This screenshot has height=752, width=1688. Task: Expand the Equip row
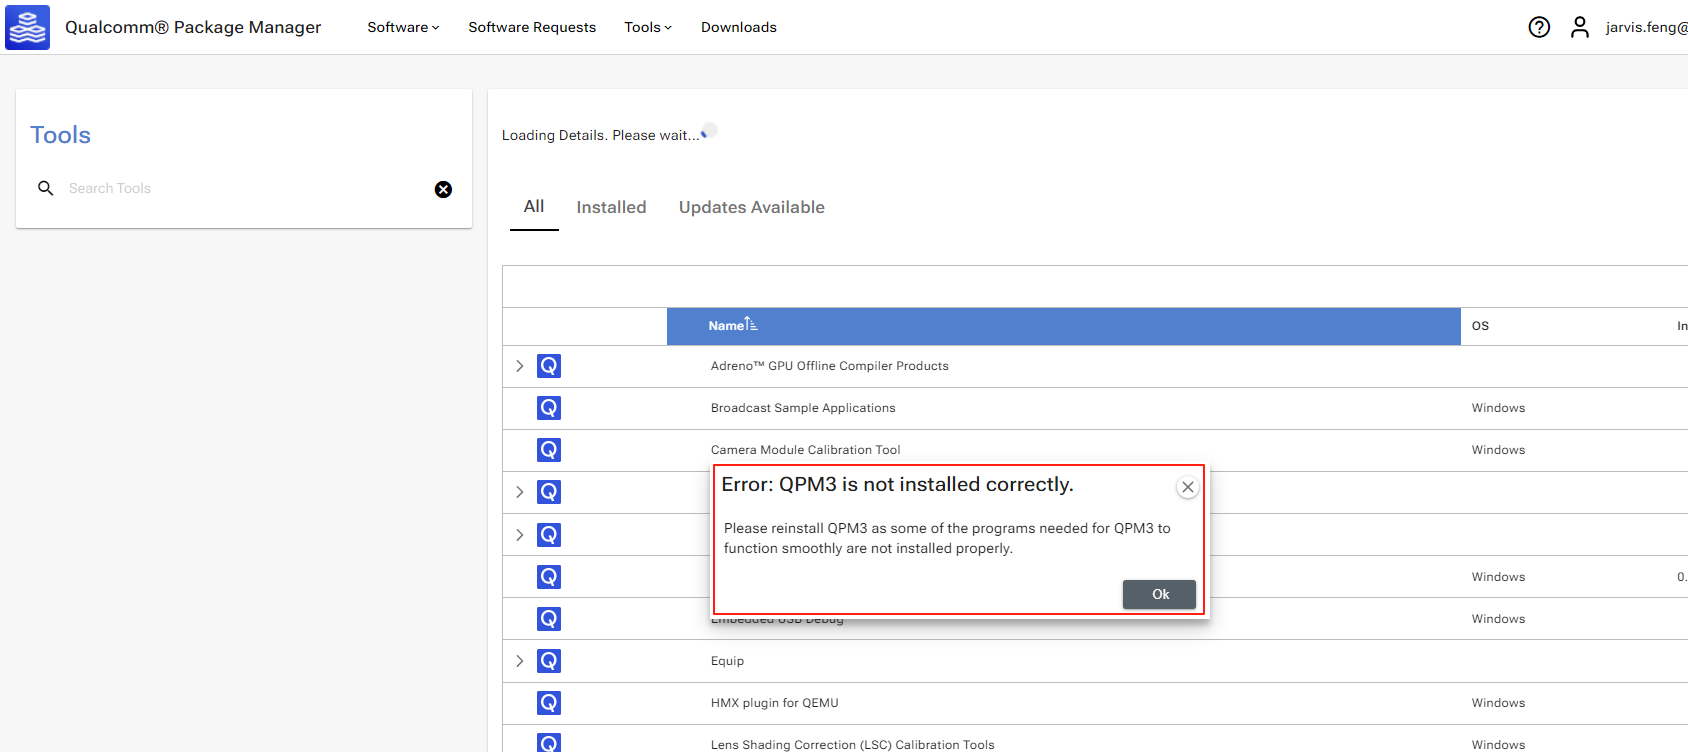[519, 661]
